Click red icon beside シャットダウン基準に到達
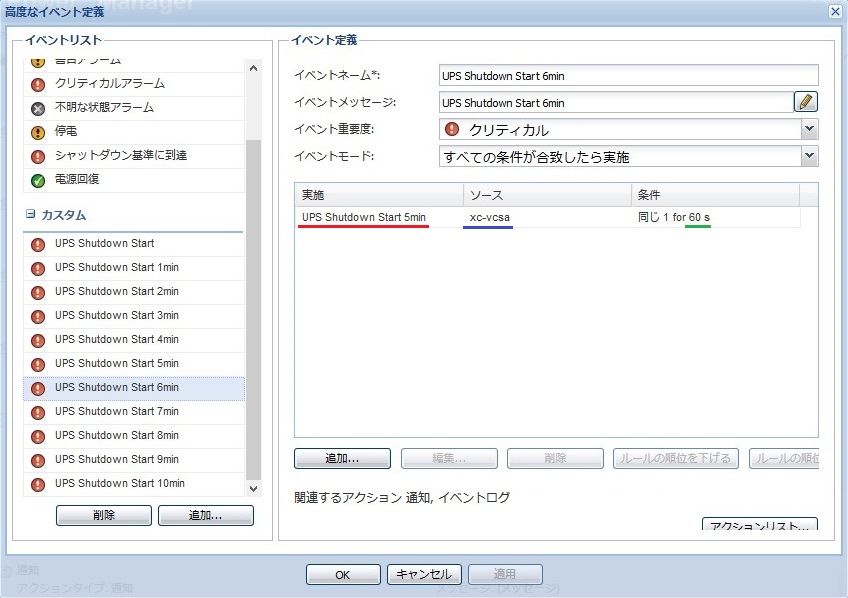 pos(38,156)
